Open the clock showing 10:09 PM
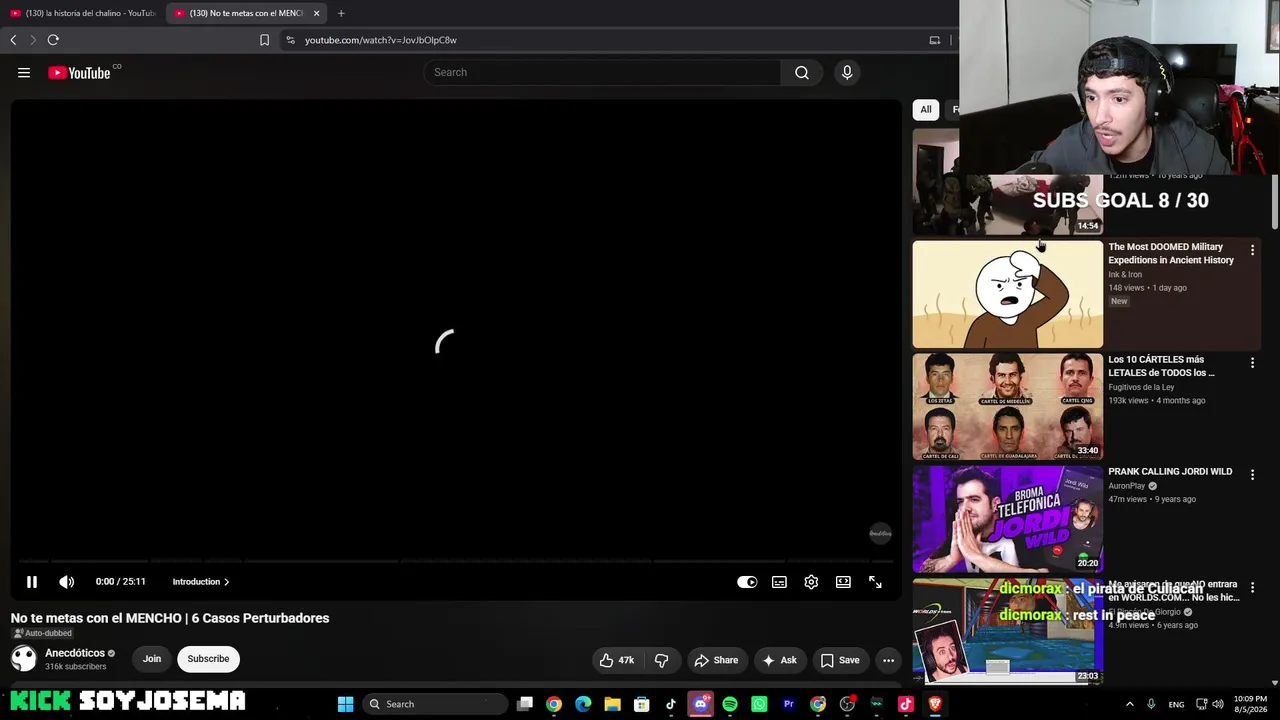The image size is (1280, 720). (1250, 704)
